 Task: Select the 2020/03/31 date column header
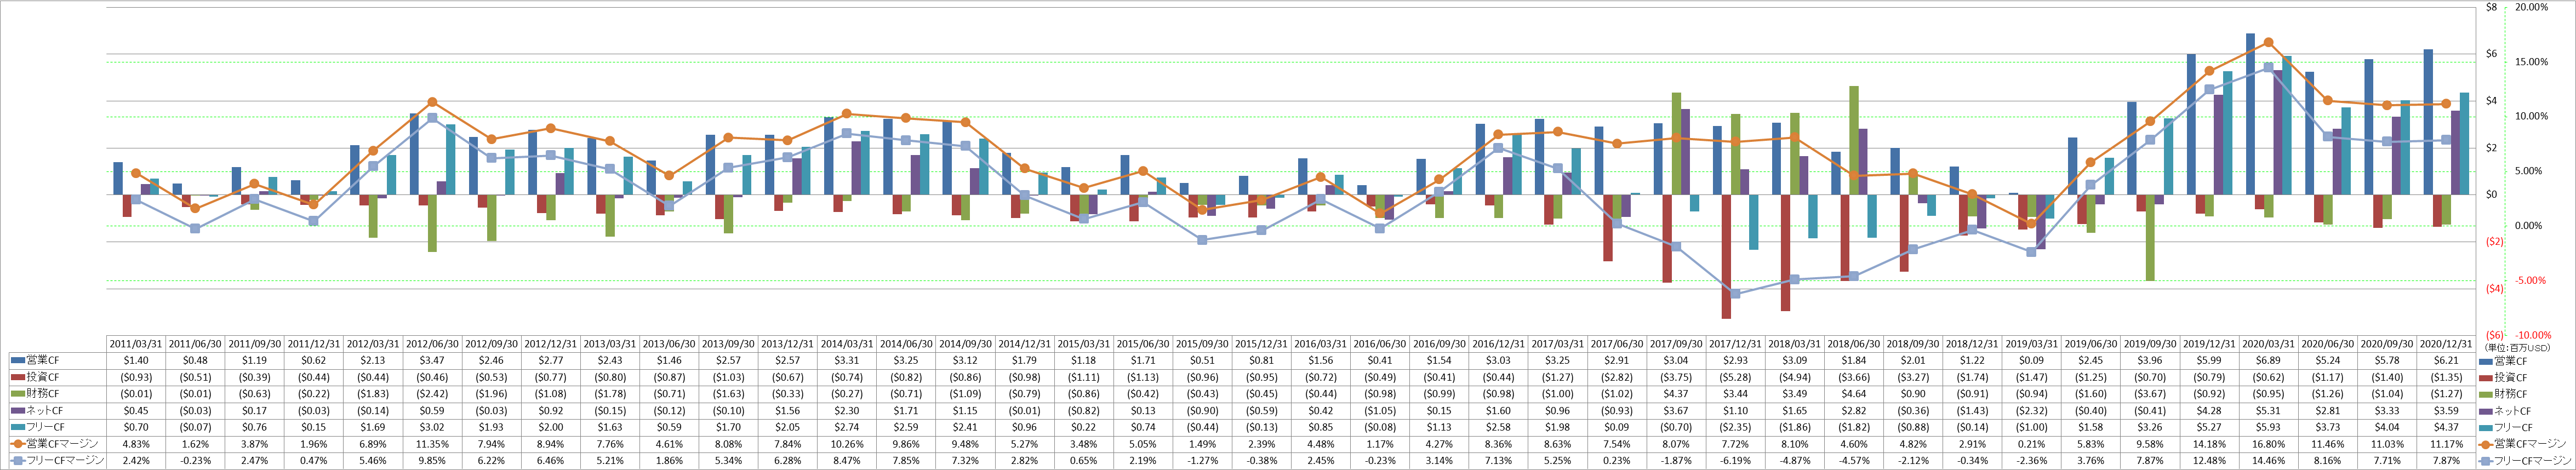2270,343
